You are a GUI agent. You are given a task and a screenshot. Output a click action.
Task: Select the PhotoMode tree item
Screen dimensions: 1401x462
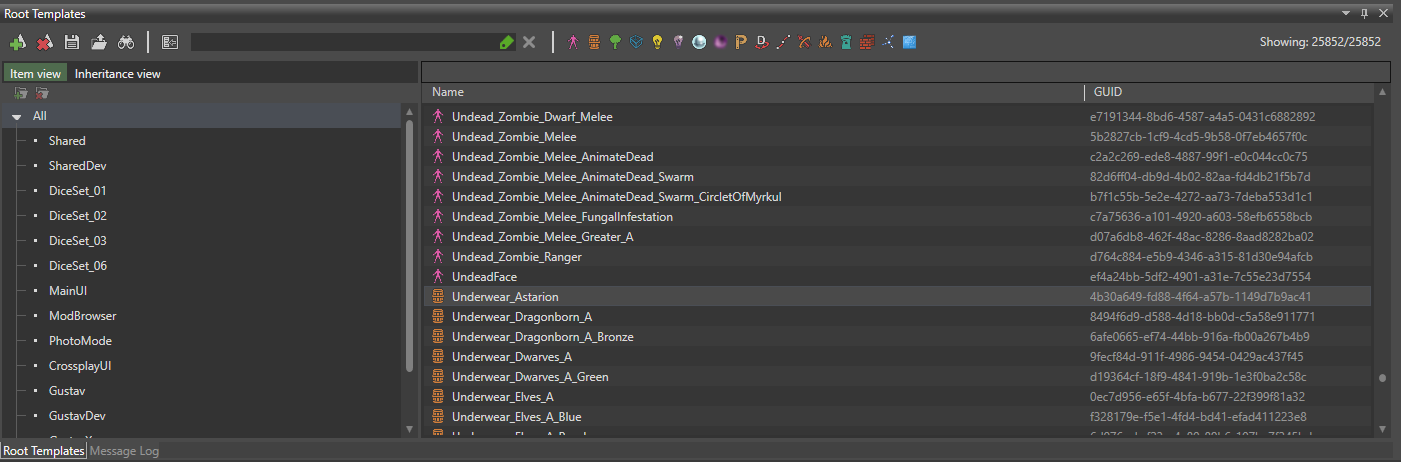[x=80, y=341]
